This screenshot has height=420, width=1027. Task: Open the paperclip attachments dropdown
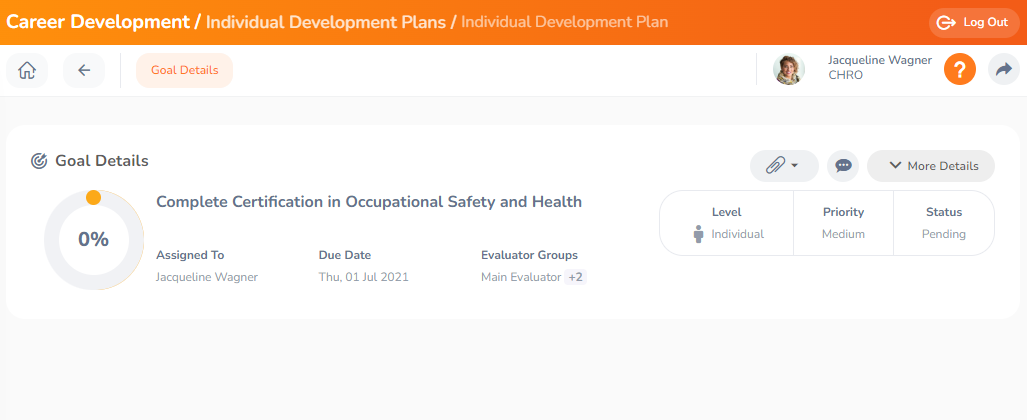click(x=784, y=166)
